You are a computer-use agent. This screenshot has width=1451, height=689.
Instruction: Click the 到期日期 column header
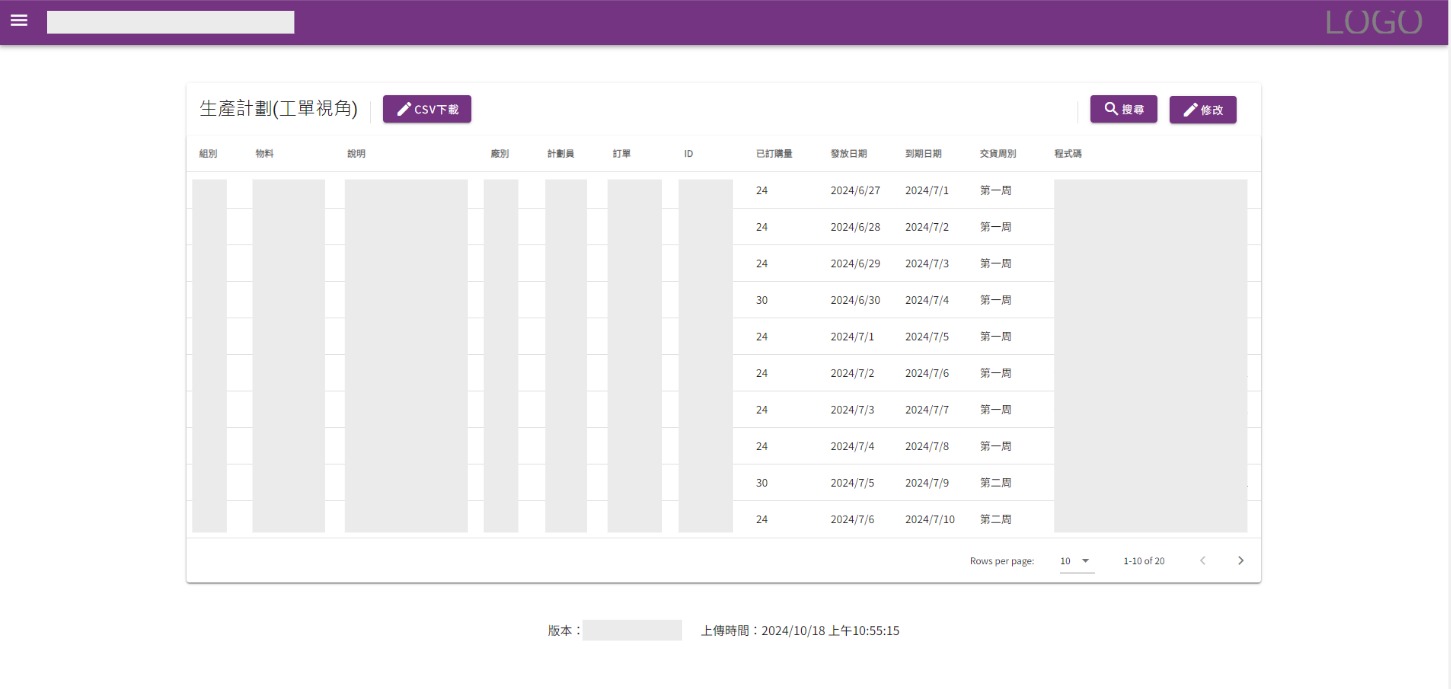(923, 154)
